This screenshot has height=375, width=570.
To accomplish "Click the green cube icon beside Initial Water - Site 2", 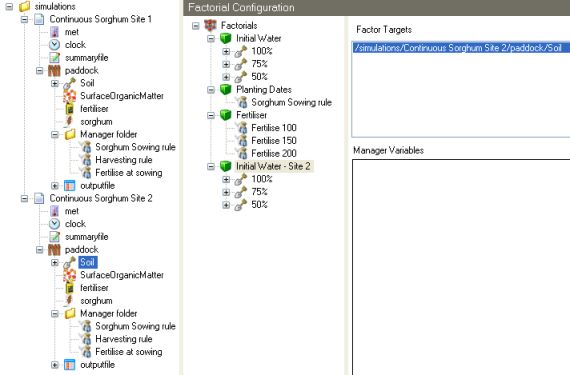I will click(226, 166).
